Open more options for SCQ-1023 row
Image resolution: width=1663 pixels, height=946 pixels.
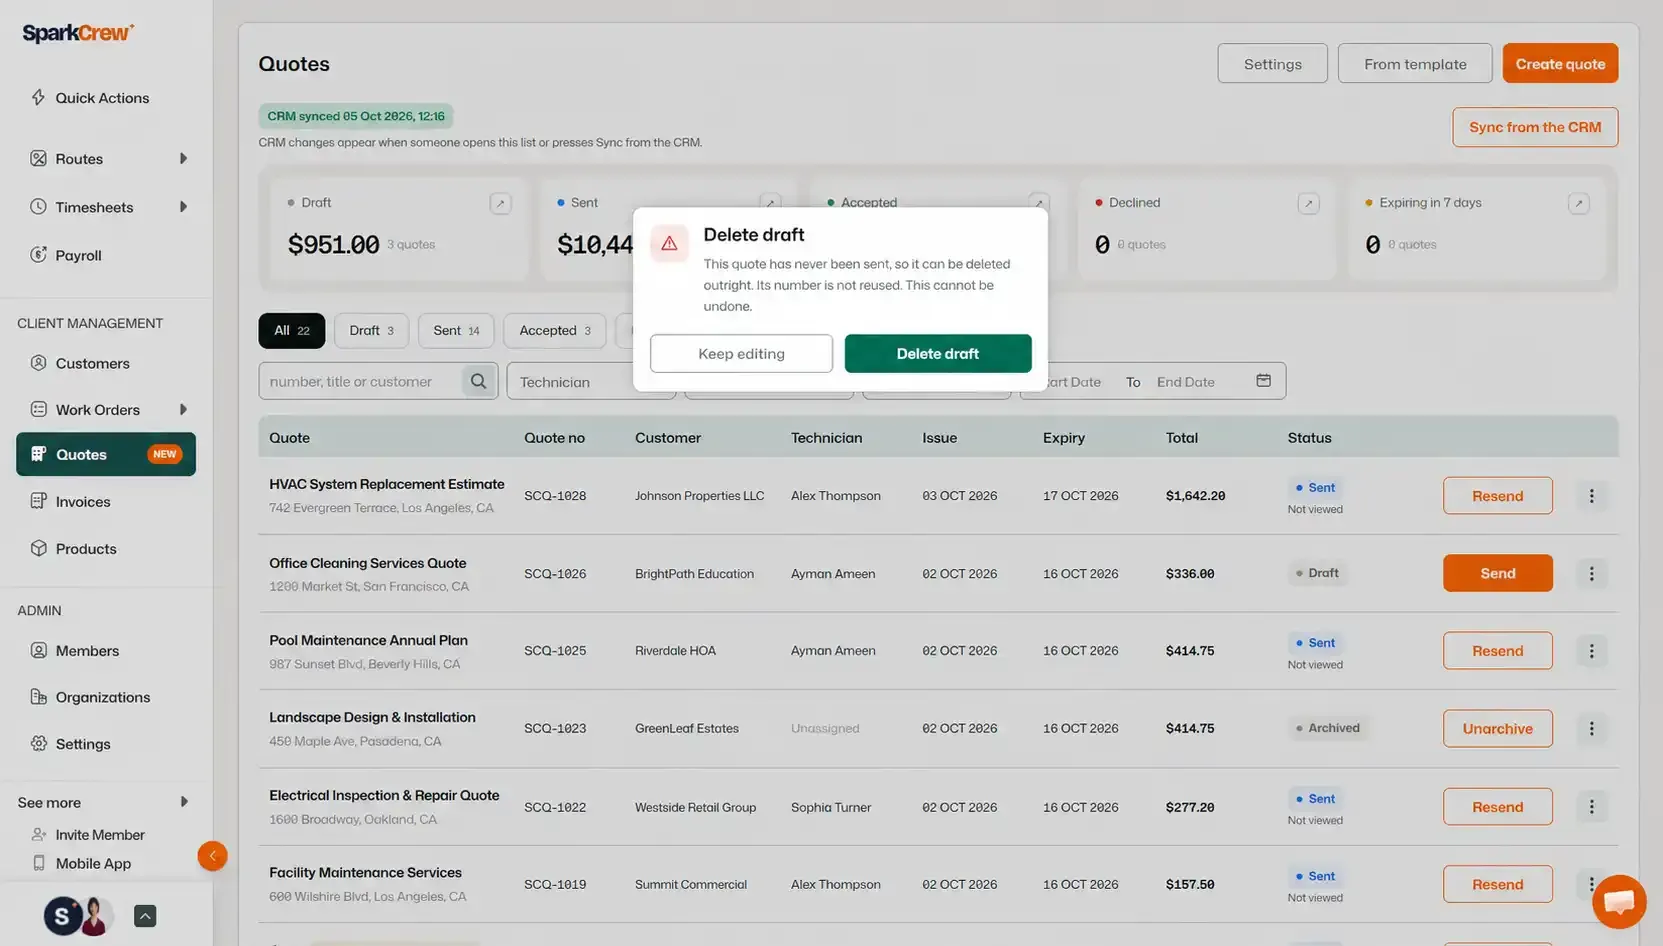tap(1591, 728)
